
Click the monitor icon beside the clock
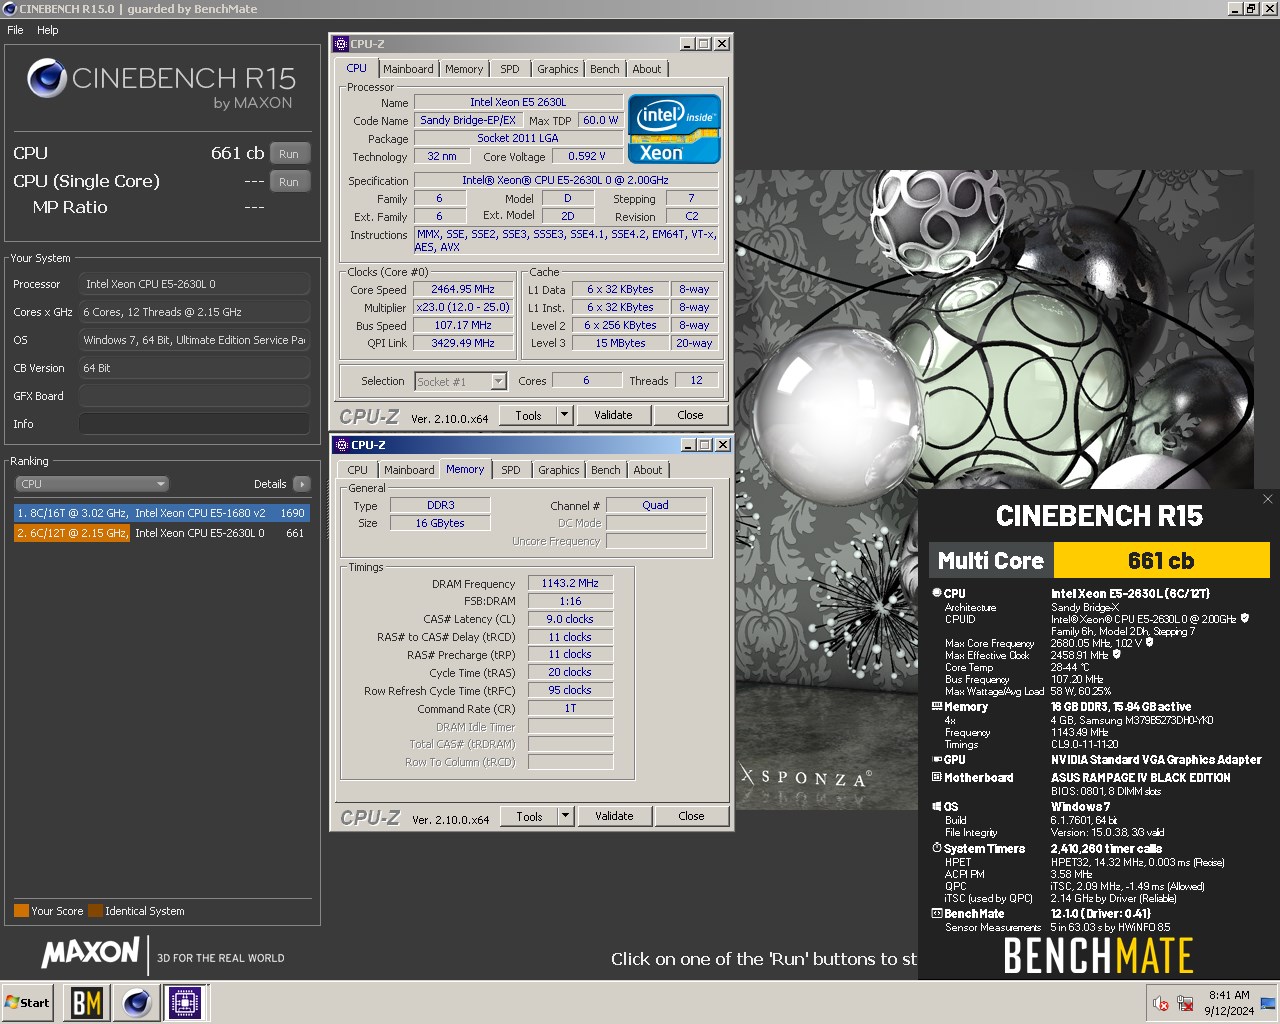click(1268, 1003)
